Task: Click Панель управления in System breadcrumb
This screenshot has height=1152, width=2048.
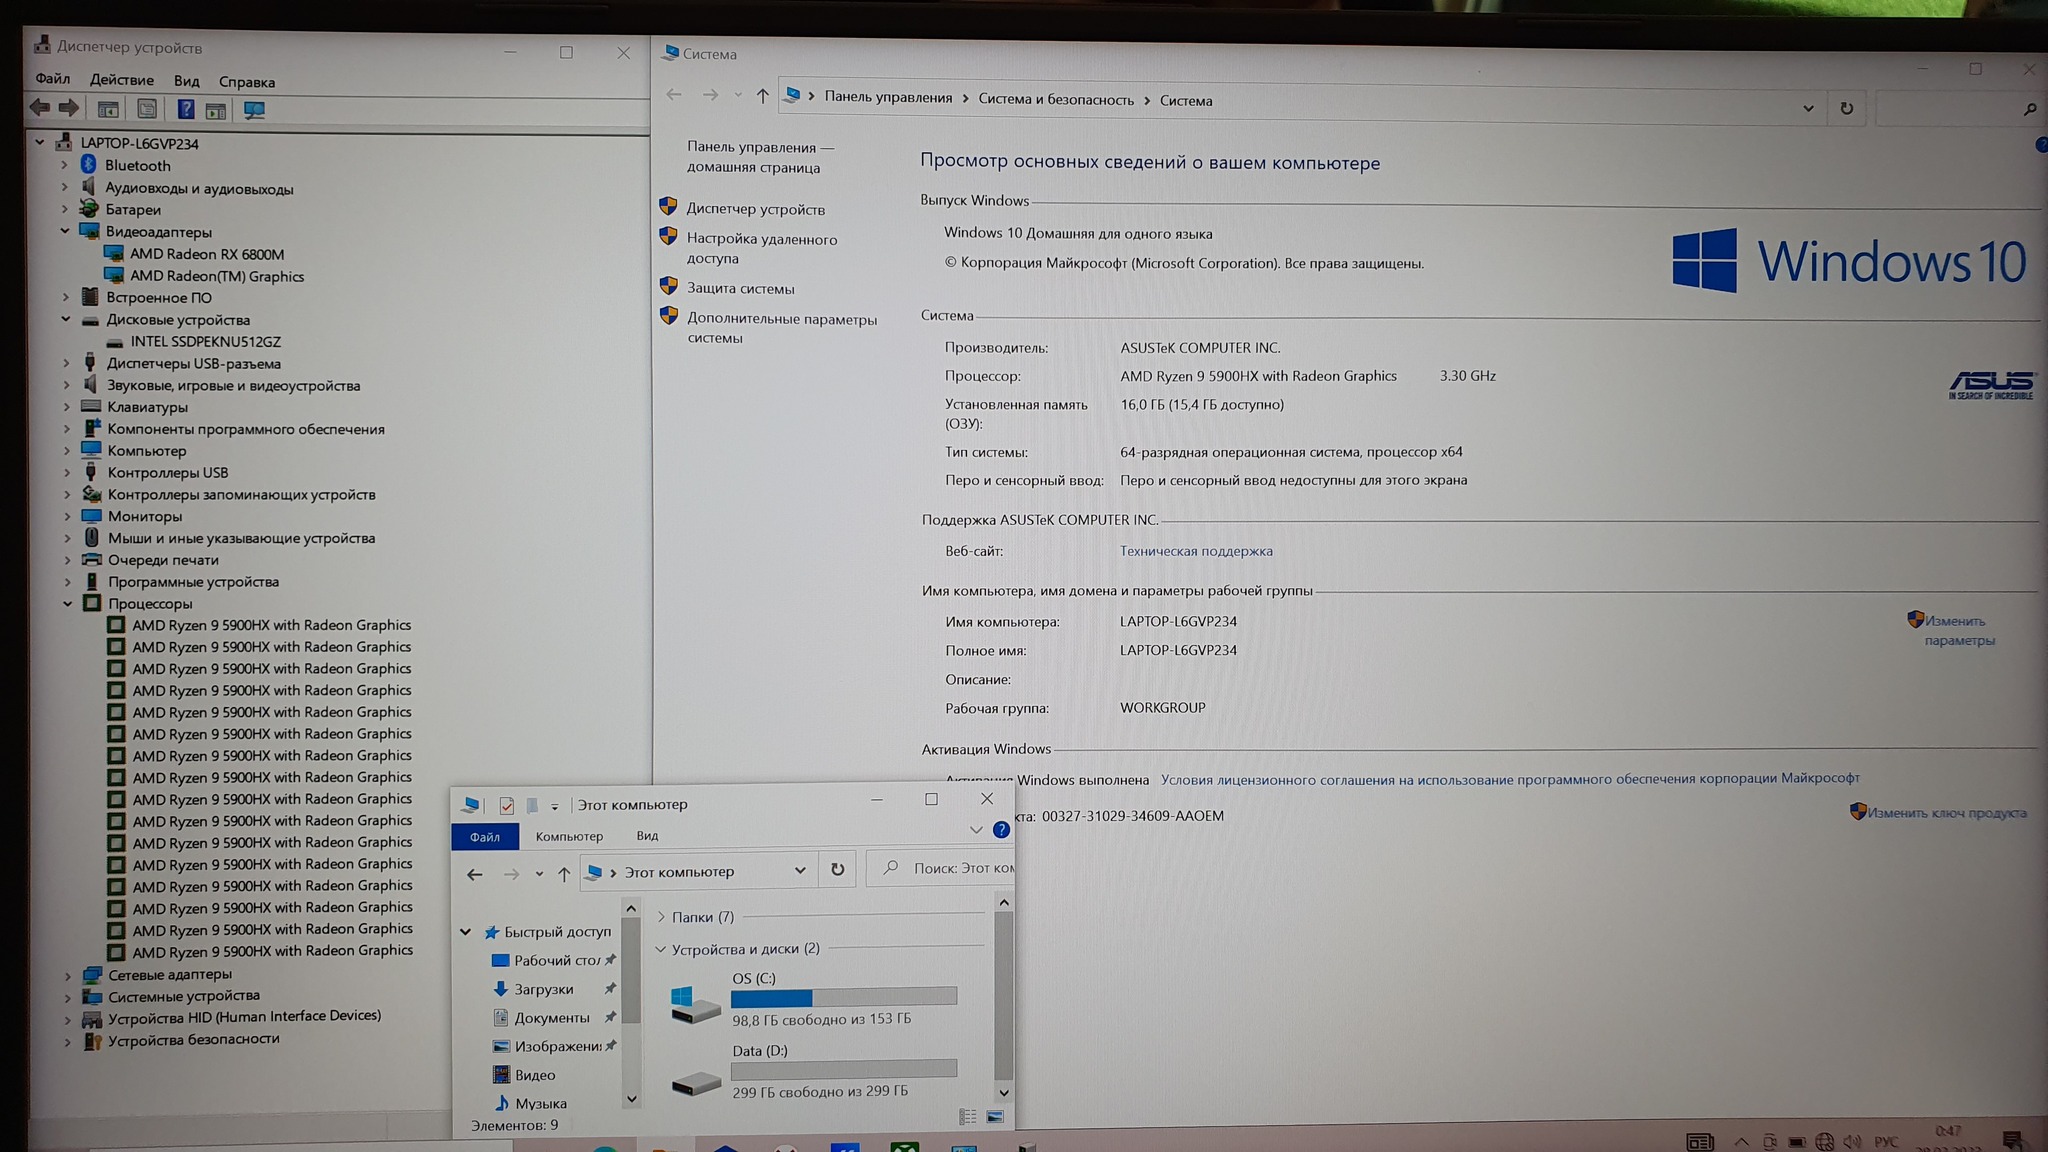Action: pos(888,97)
